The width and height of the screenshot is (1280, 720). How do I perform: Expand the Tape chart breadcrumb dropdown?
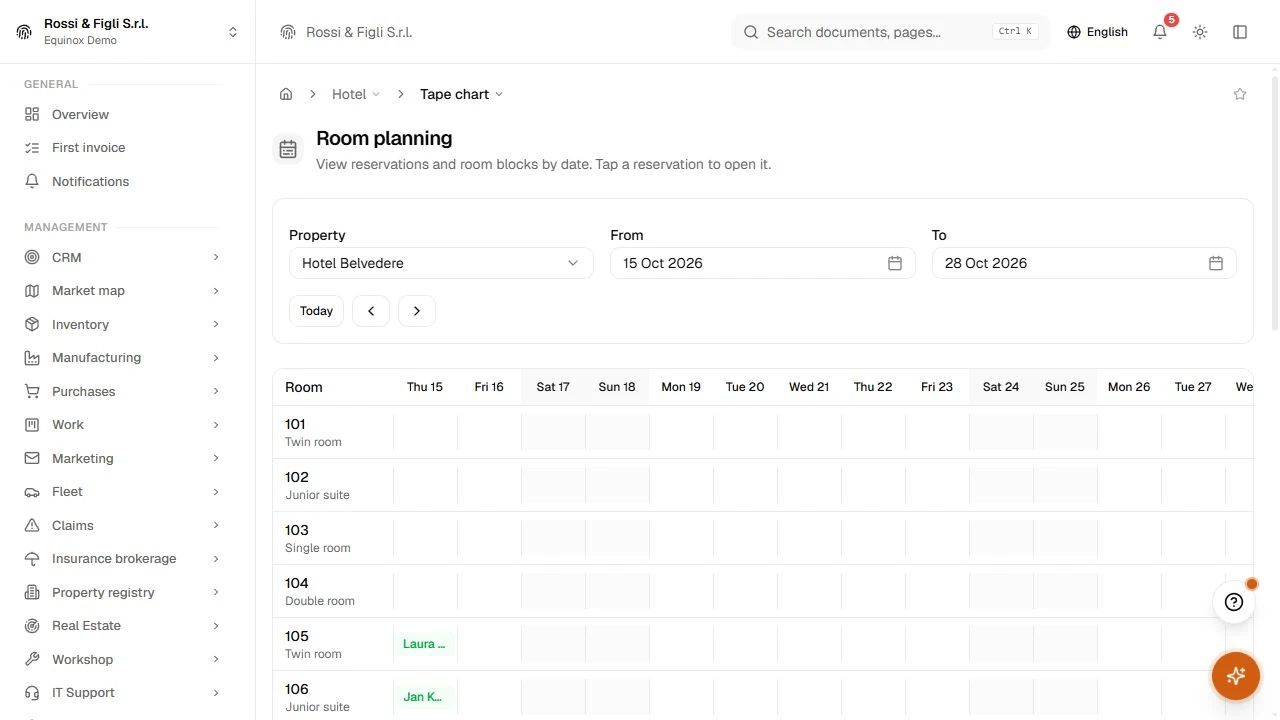click(461, 94)
